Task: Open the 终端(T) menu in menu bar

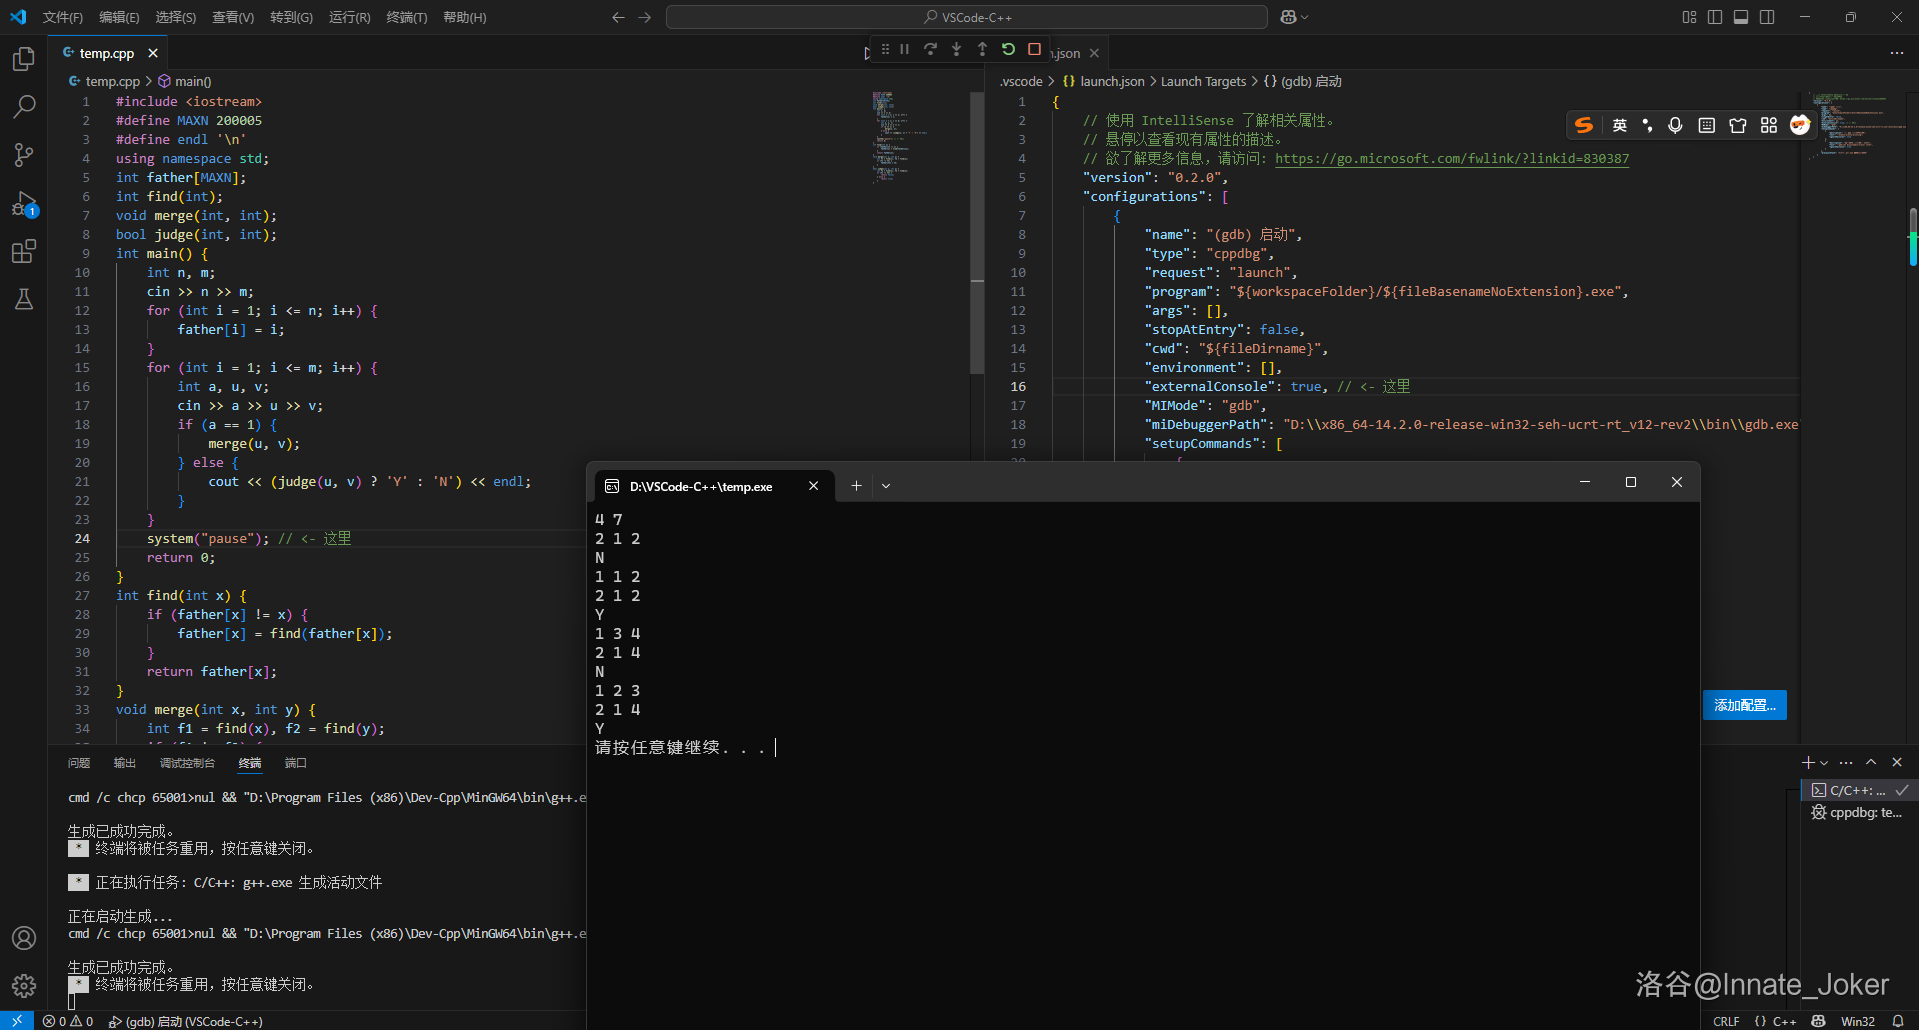Action: click(x=406, y=17)
